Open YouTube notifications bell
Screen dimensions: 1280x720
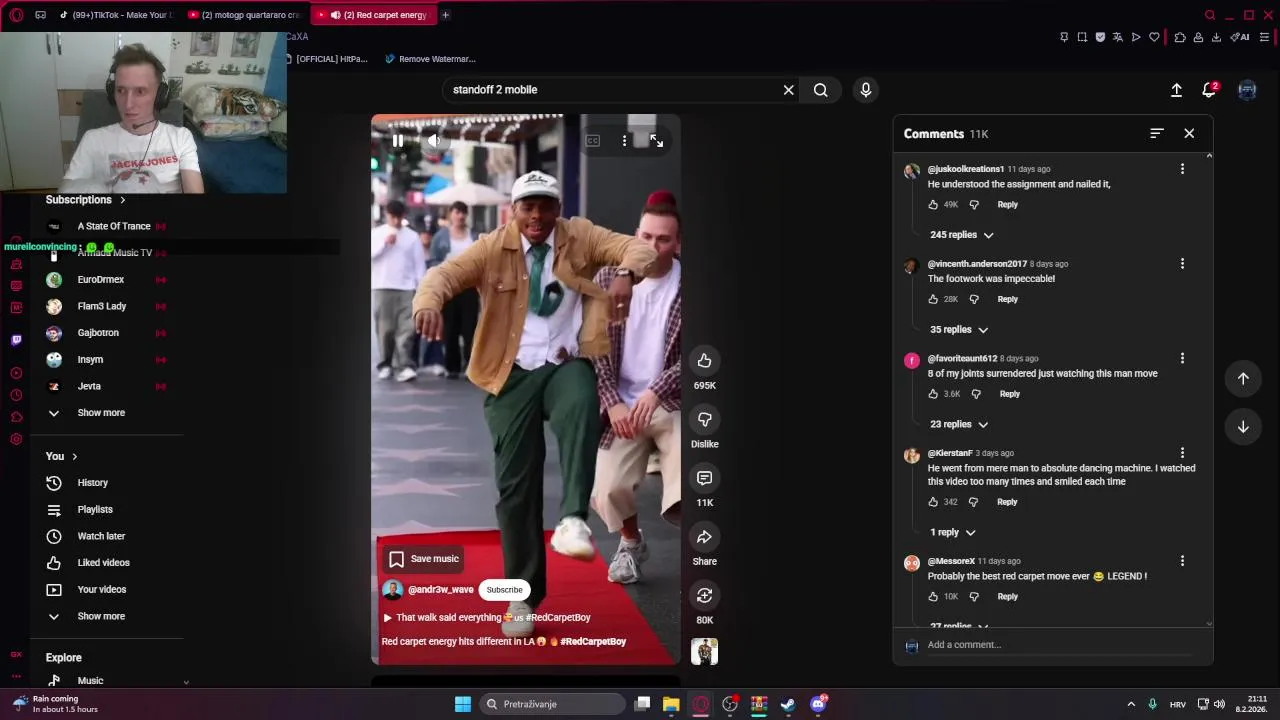coord(1209,90)
